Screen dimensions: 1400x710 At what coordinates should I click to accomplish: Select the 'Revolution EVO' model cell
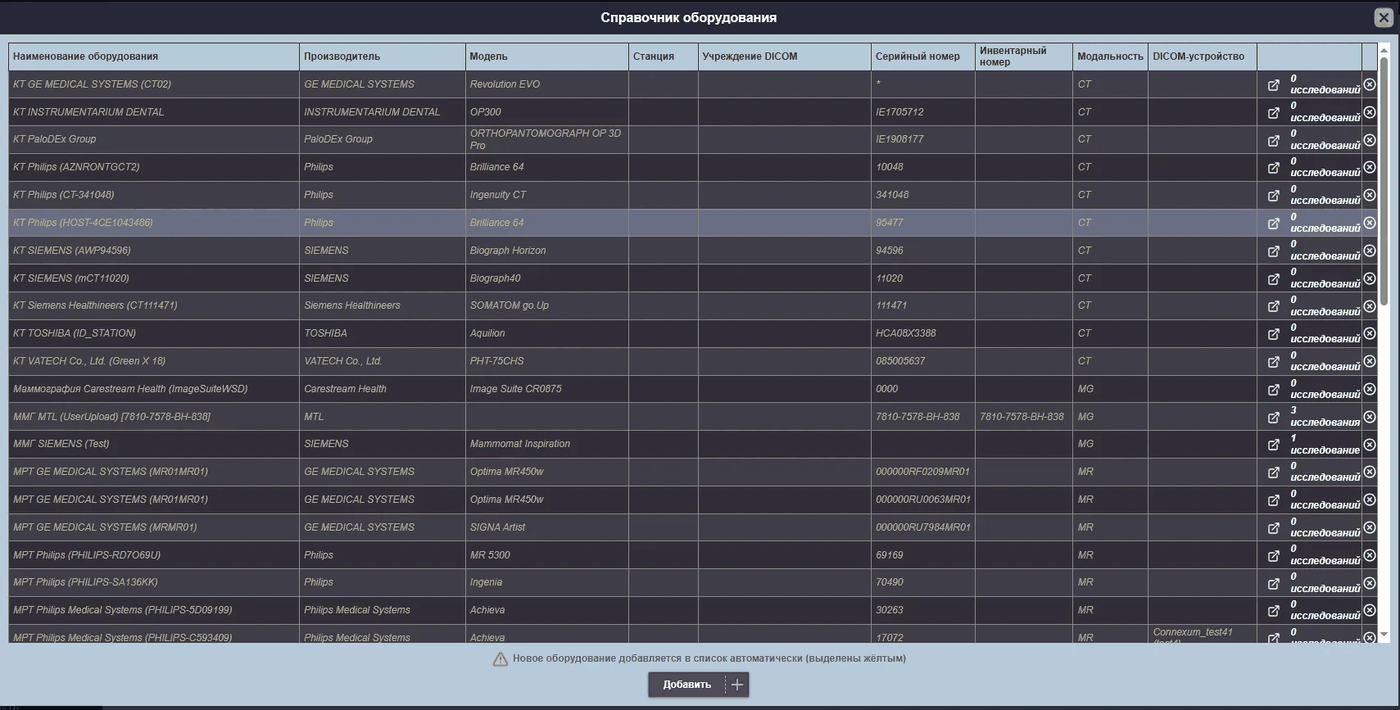[547, 84]
